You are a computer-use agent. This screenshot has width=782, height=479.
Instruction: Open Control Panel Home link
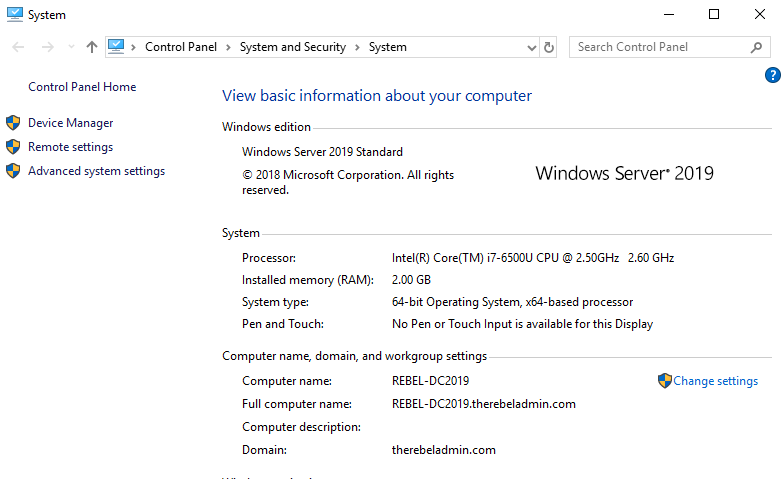[82, 87]
